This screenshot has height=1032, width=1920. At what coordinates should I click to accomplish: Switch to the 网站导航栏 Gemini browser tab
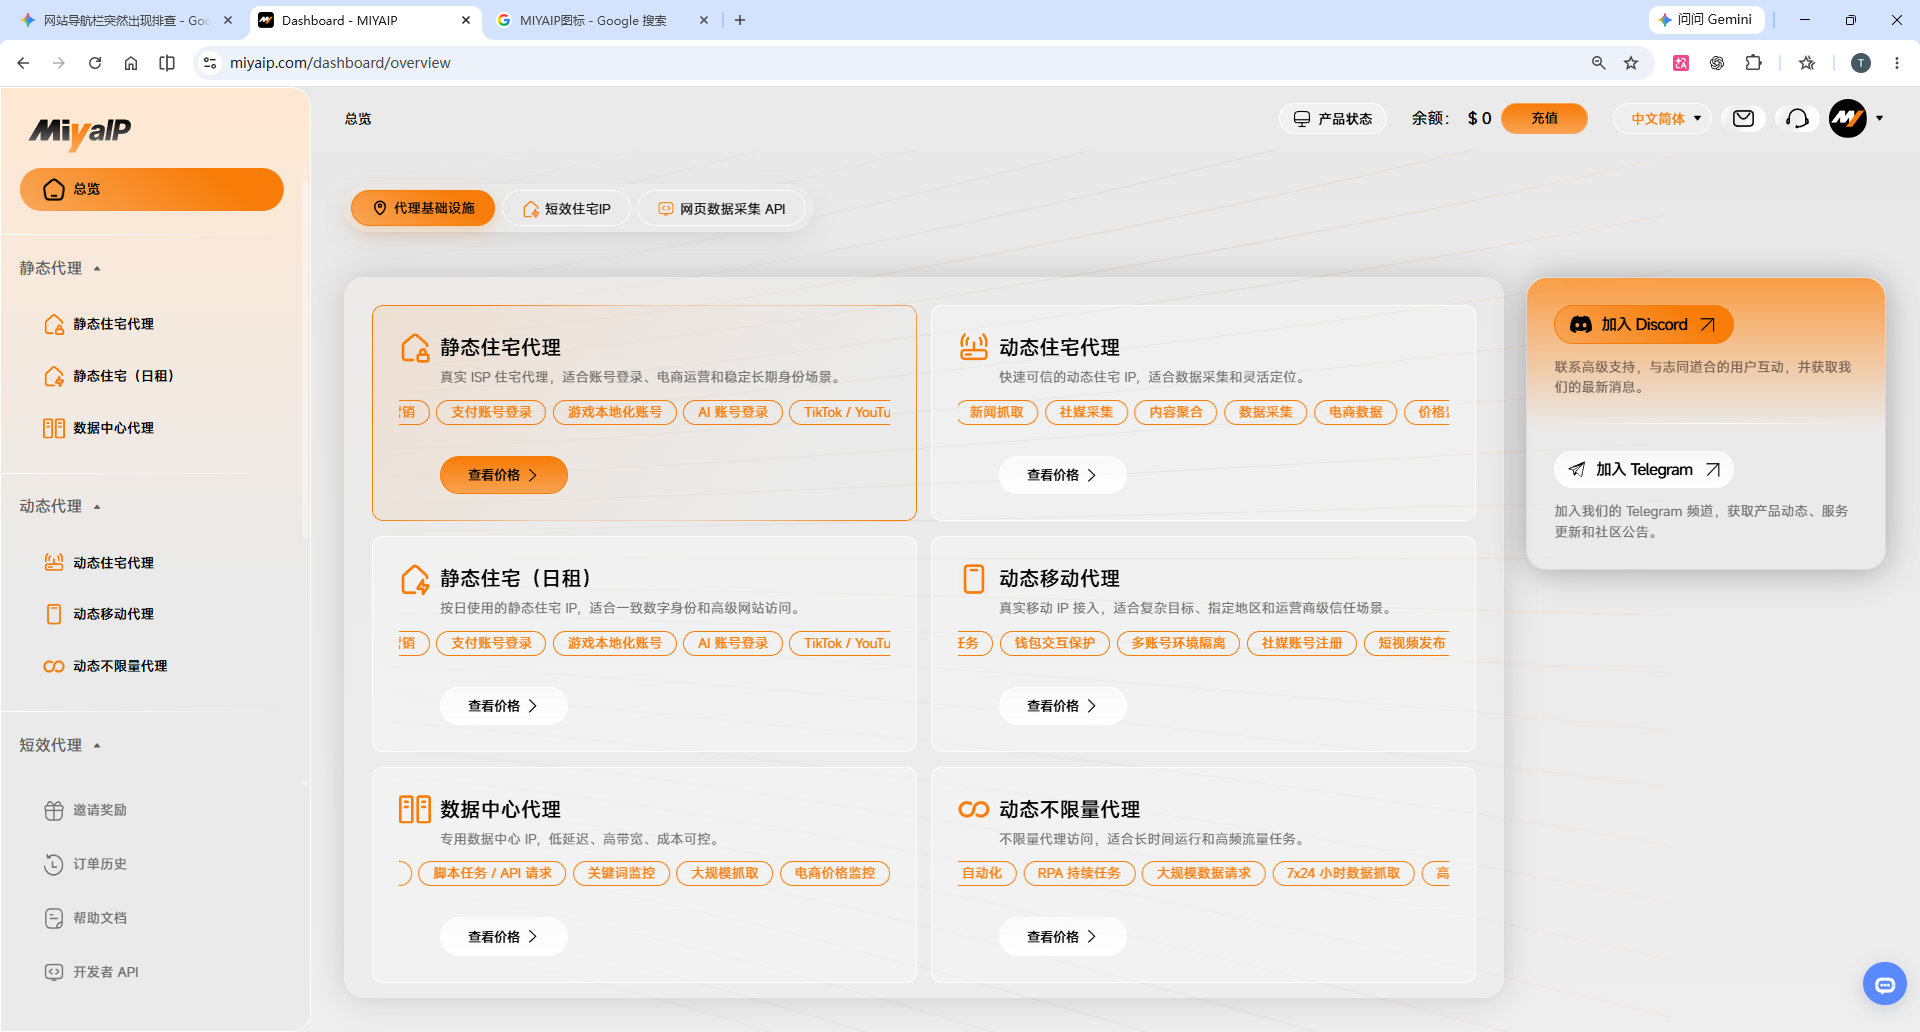pyautogui.click(x=125, y=20)
